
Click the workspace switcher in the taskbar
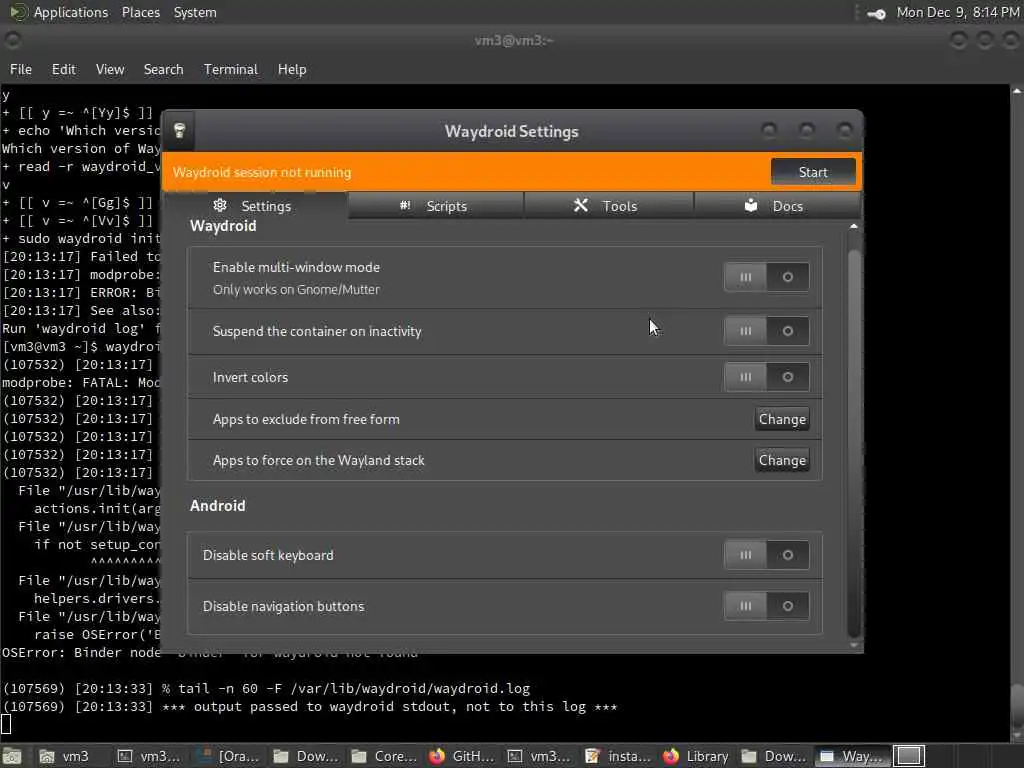point(908,756)
